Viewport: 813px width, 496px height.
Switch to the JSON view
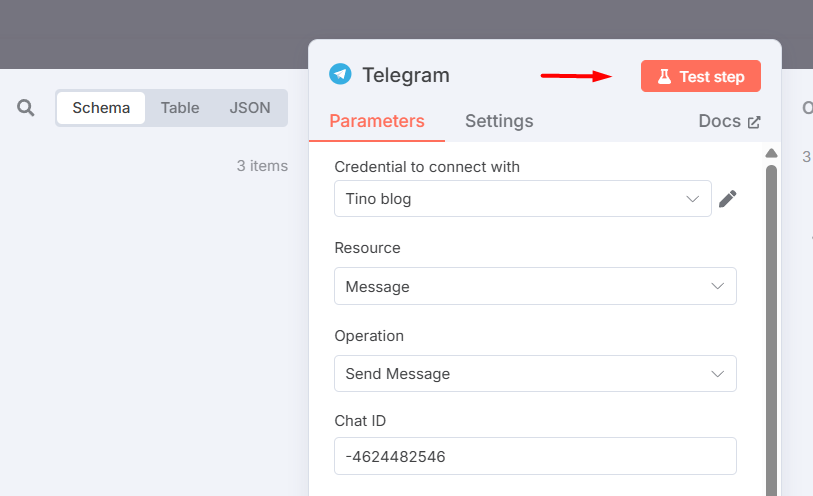(x=250, y=108)
